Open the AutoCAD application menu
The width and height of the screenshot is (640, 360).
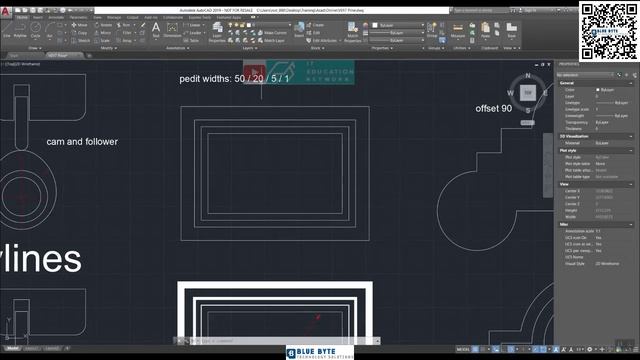click(5, 11)
